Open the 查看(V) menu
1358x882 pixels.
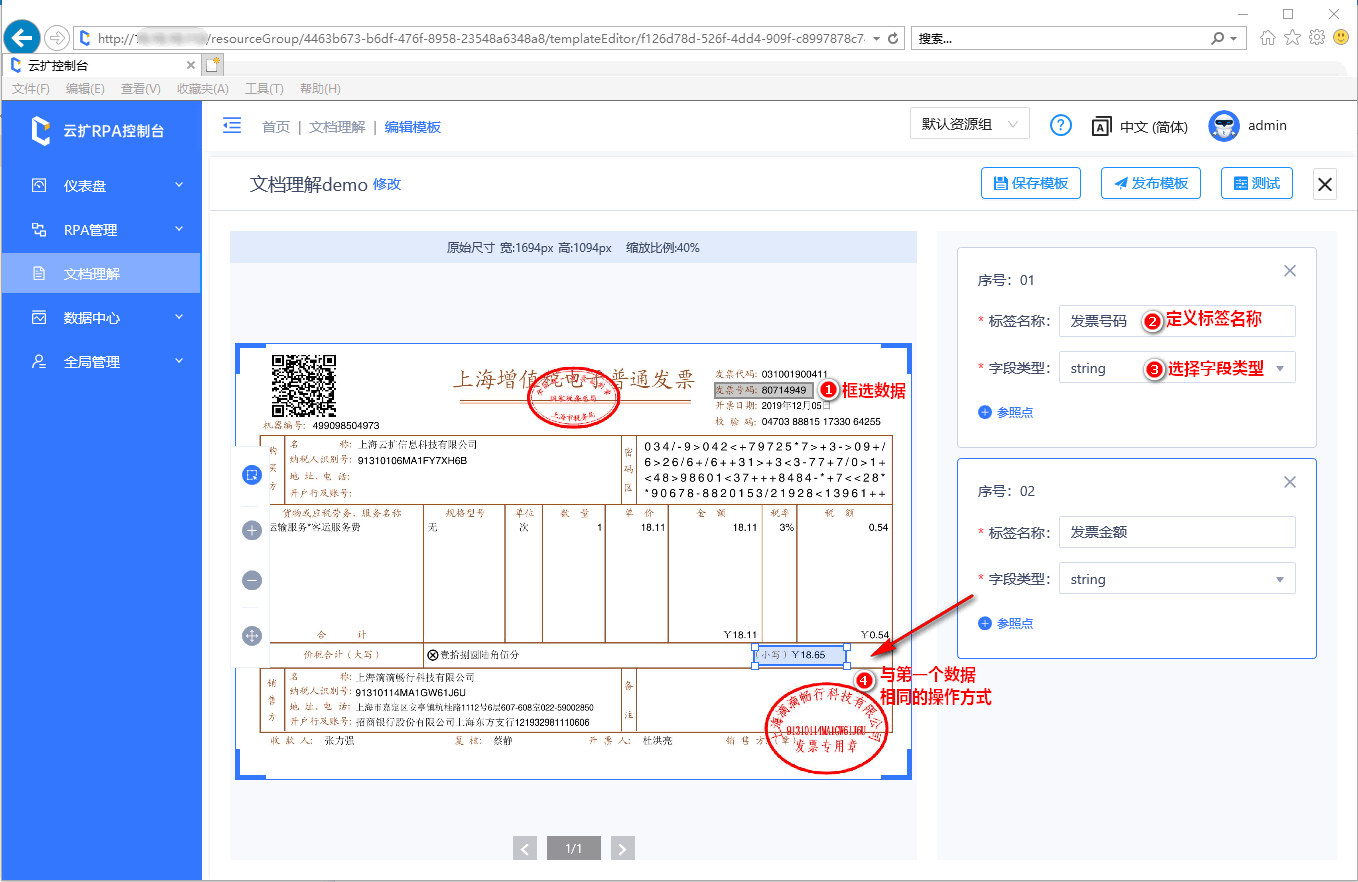pyautogui.click(x=141, y=89)
